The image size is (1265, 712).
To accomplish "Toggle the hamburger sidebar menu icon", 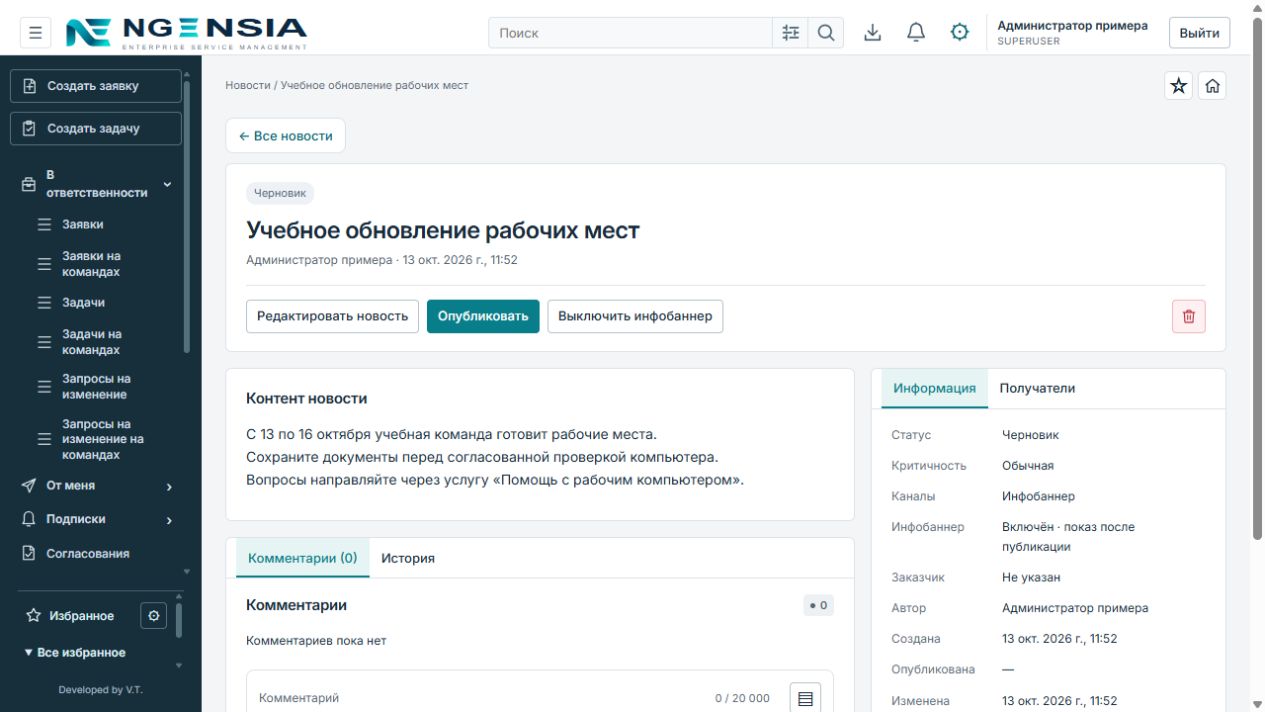I will tap(35, 33).
